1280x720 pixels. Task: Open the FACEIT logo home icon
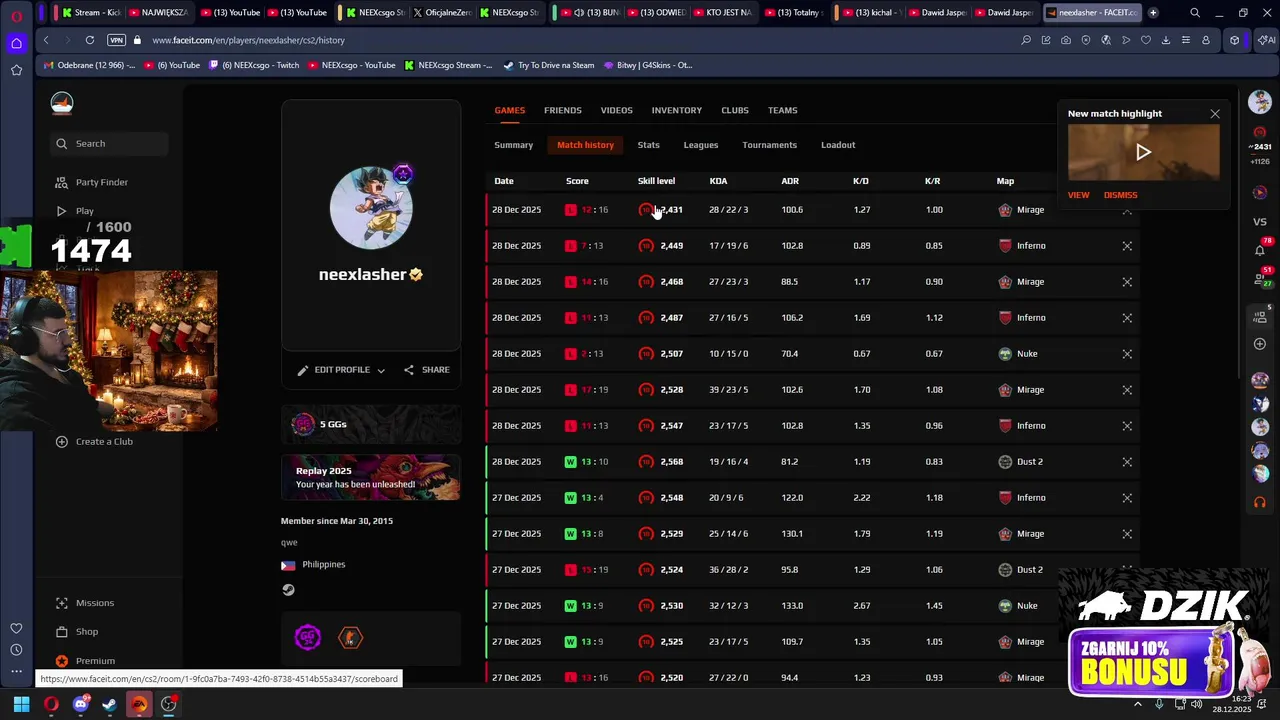pos(62,103)
